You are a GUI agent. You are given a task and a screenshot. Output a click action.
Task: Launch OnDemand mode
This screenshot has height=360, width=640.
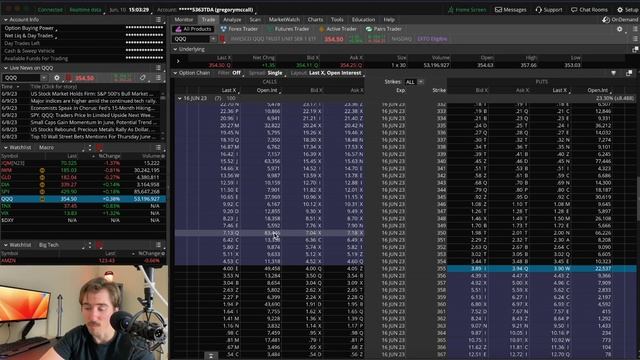[620, 20]
